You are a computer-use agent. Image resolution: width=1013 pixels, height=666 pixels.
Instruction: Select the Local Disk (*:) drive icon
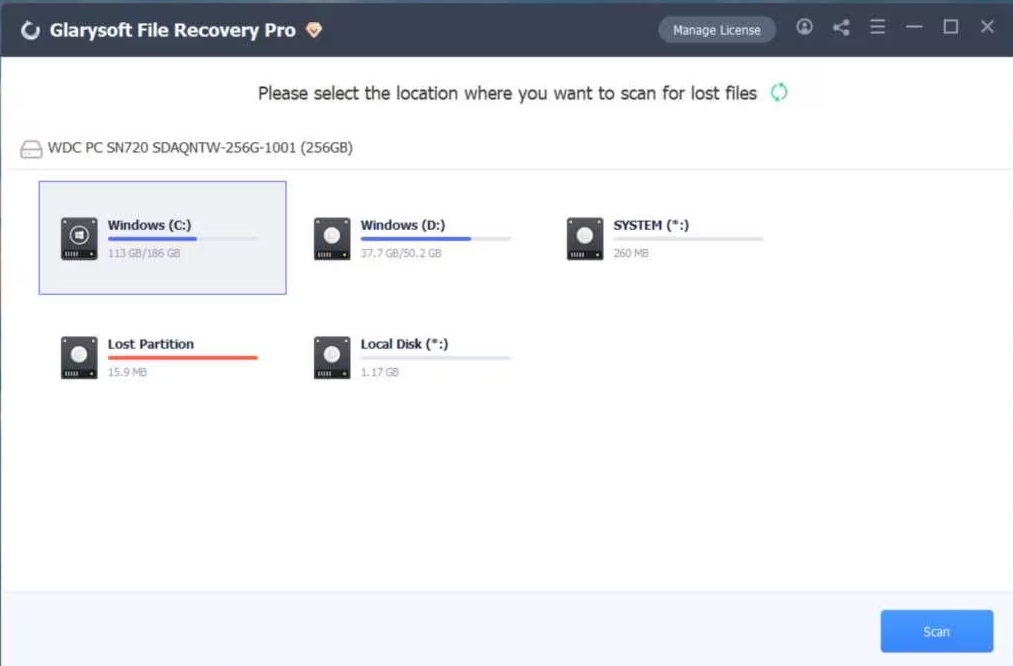pos(332,357)
